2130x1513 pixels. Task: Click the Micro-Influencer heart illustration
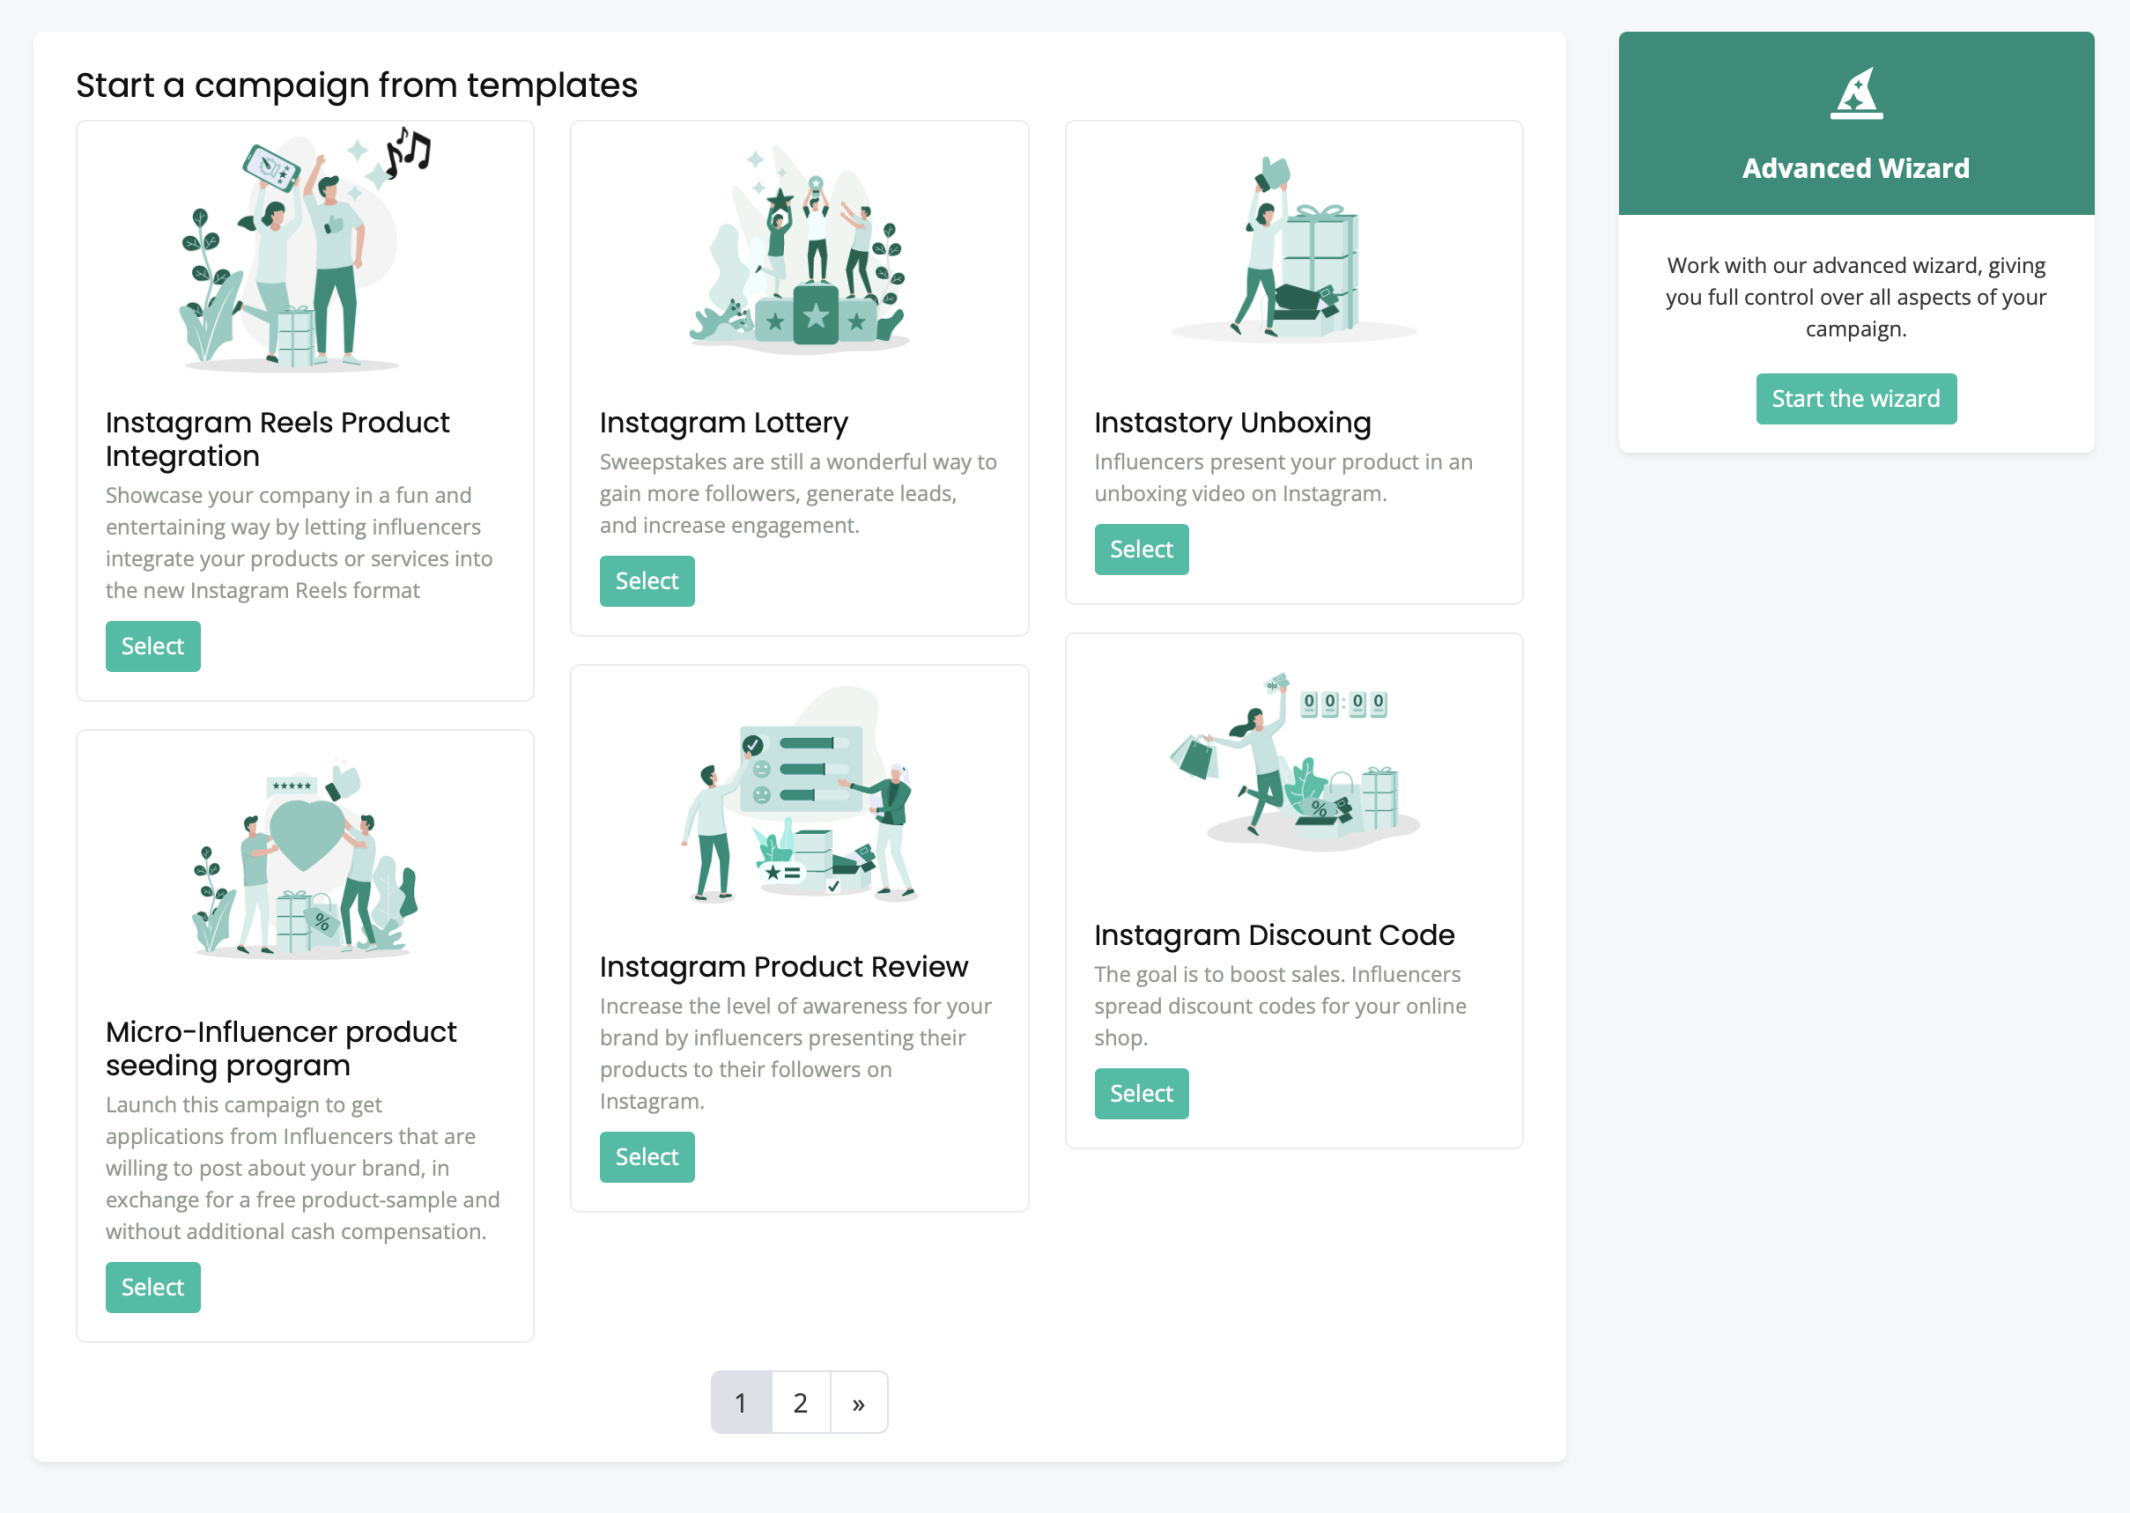point(305,860)
